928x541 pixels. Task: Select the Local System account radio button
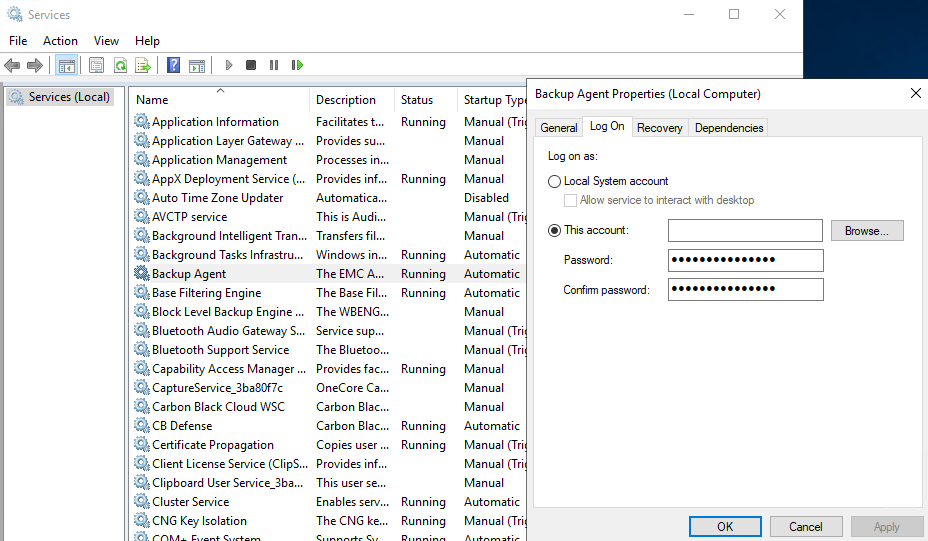coord(555,181)
